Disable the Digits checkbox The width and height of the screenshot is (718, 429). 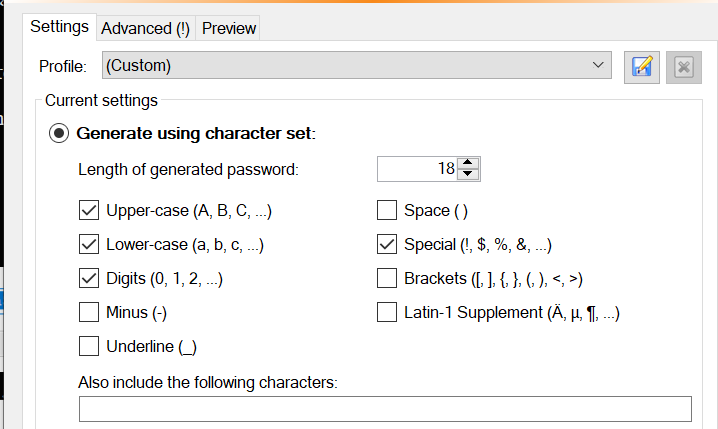(x=89, y=278)
